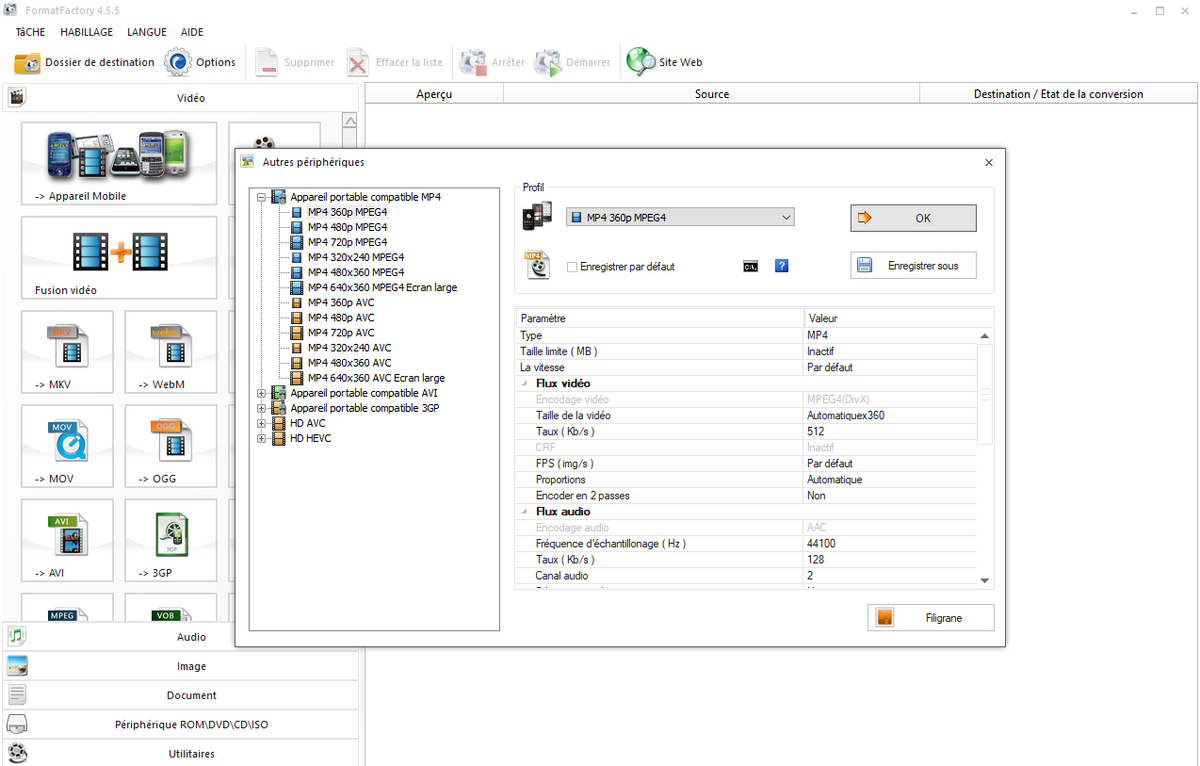
Task: Select MP4 720p MPEG4 in the tree
Action: (347, 242)
